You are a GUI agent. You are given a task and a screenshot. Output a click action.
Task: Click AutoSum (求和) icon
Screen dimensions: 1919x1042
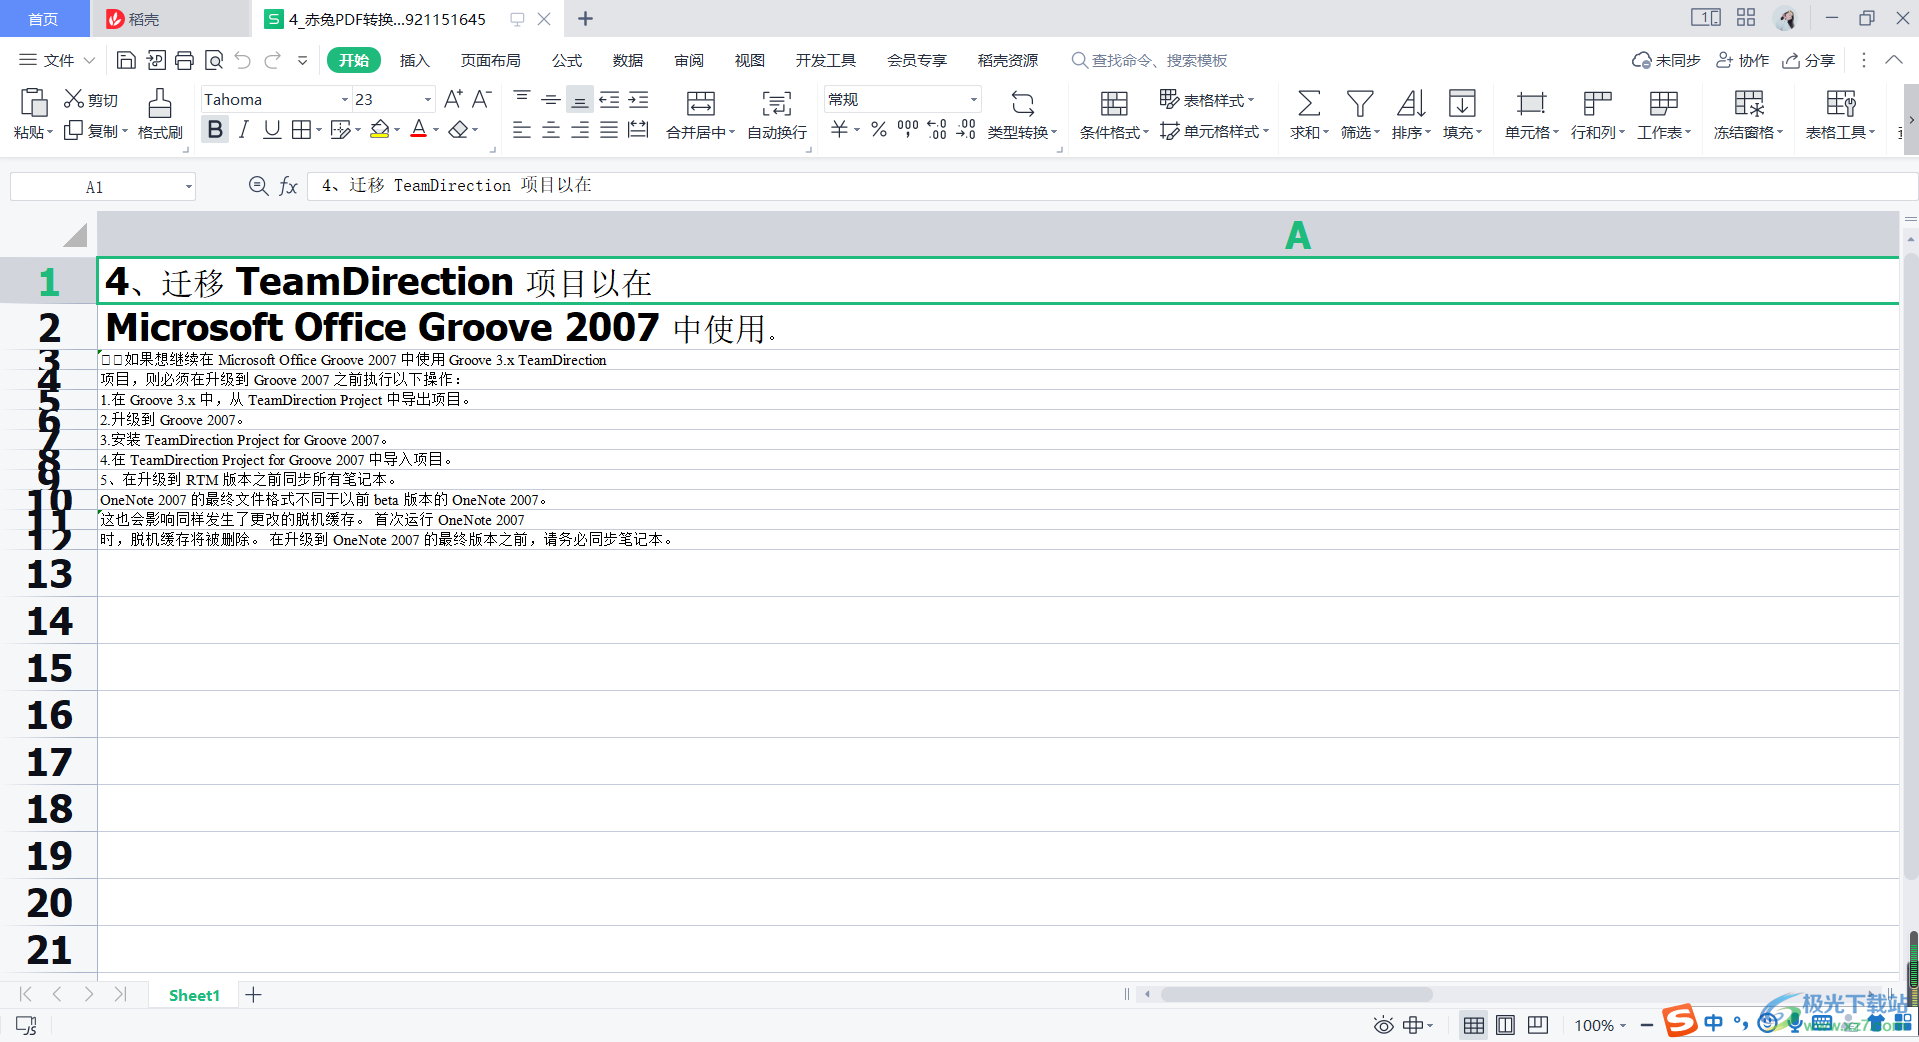point(1308,103)
